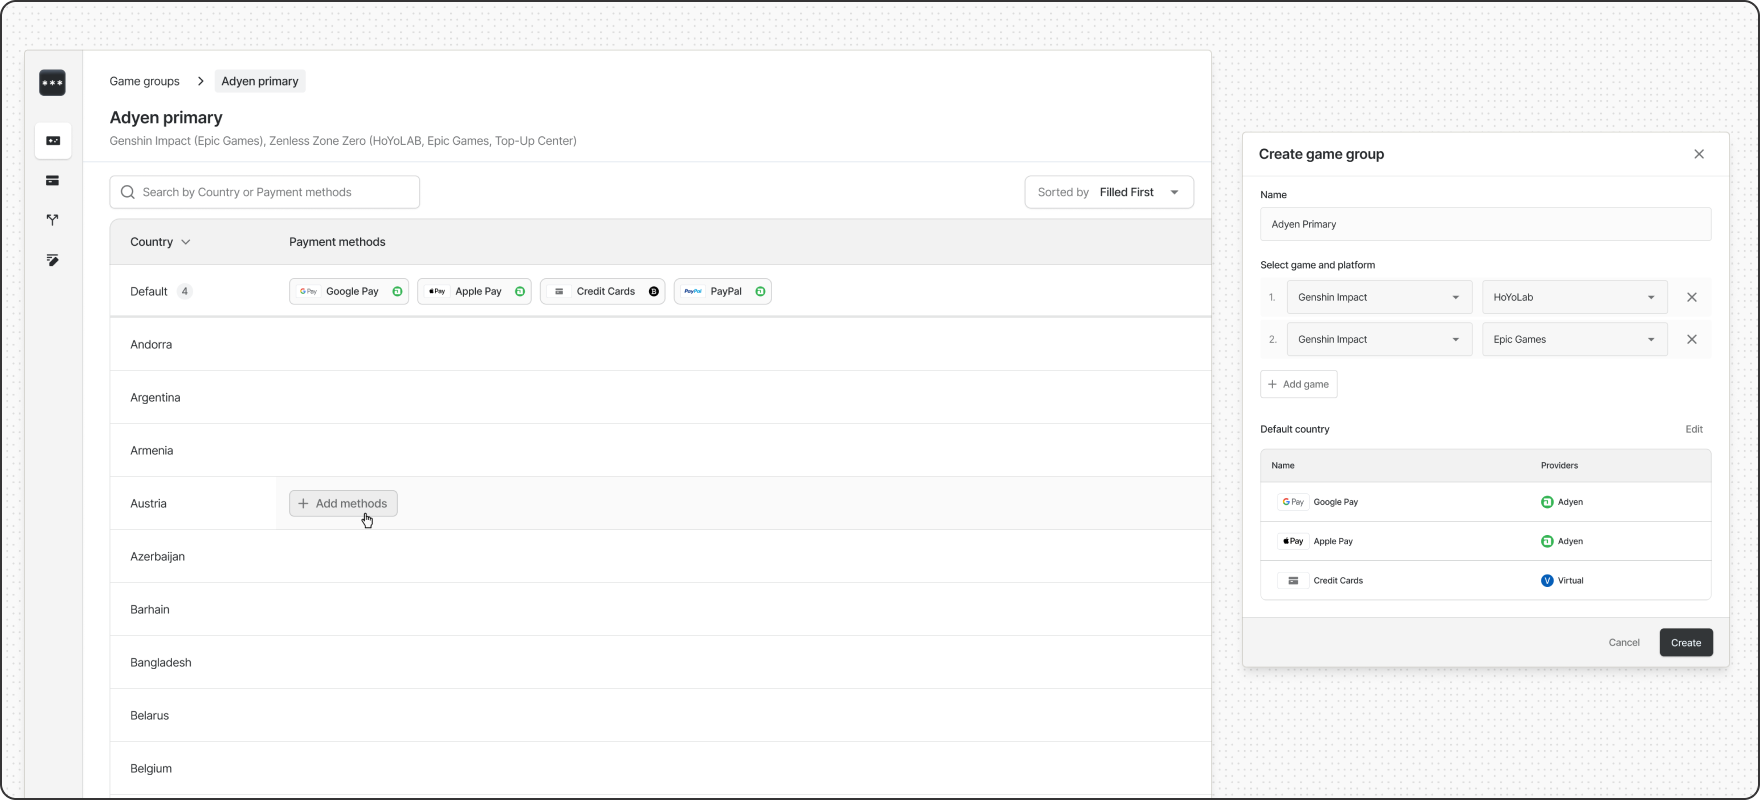Click Adyen icon next to Google Pay

pos(1547,502)
